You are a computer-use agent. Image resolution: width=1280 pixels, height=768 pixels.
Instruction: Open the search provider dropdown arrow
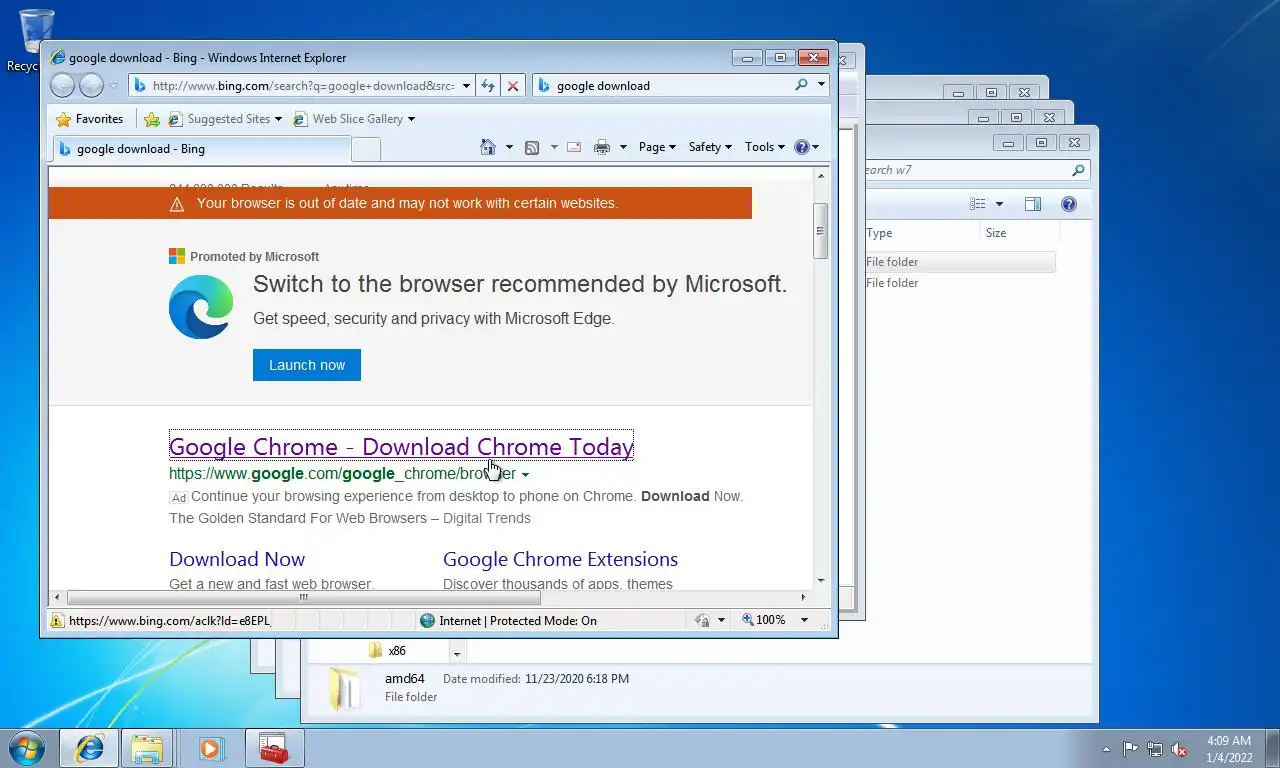[821, 85]
